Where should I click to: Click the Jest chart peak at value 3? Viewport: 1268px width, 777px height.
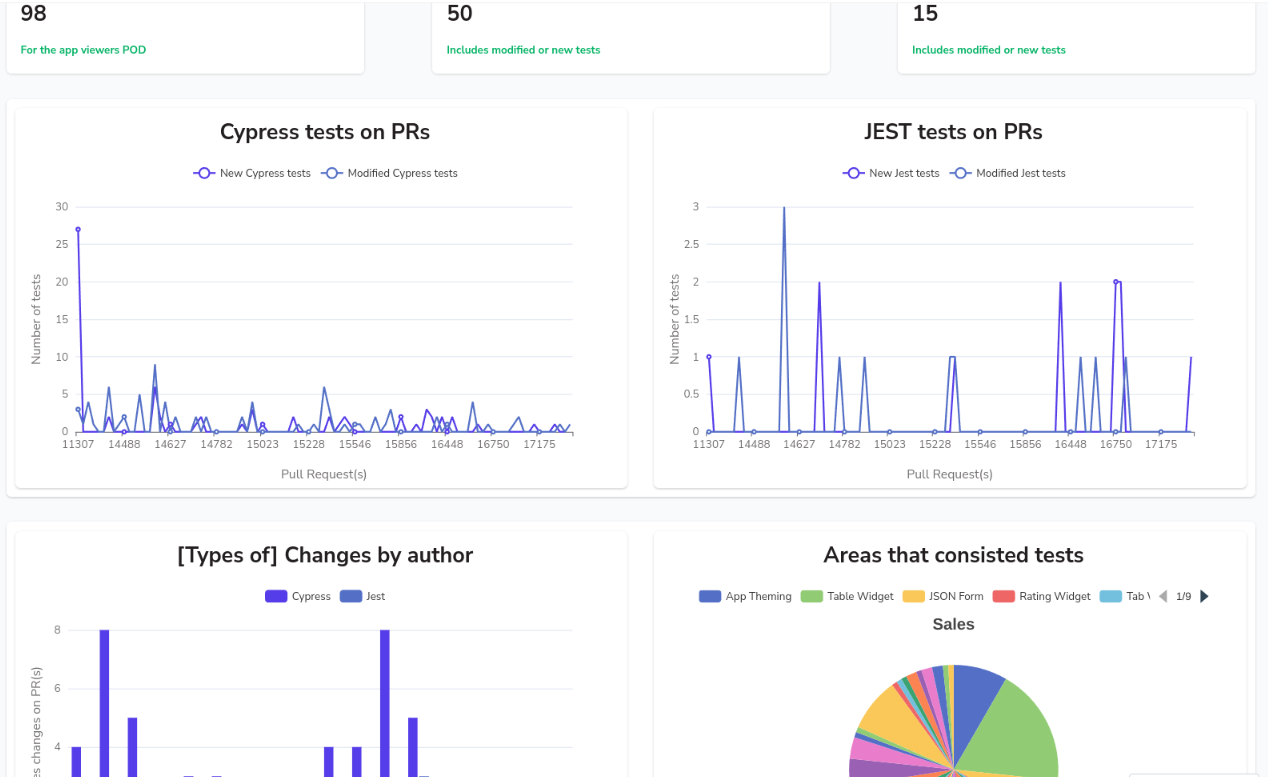784,208
